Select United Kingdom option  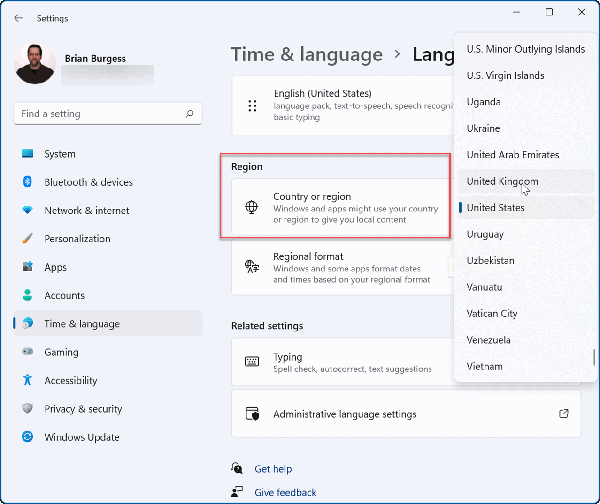click(526, 181)
